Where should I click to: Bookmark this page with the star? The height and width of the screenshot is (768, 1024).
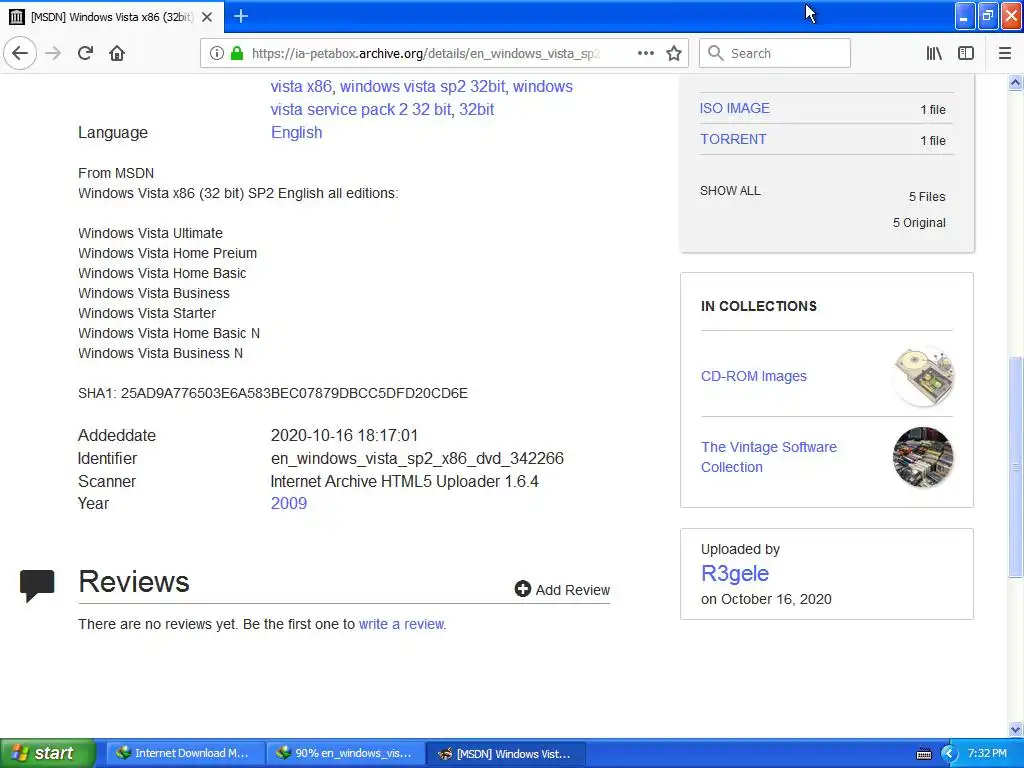point(674,53)
